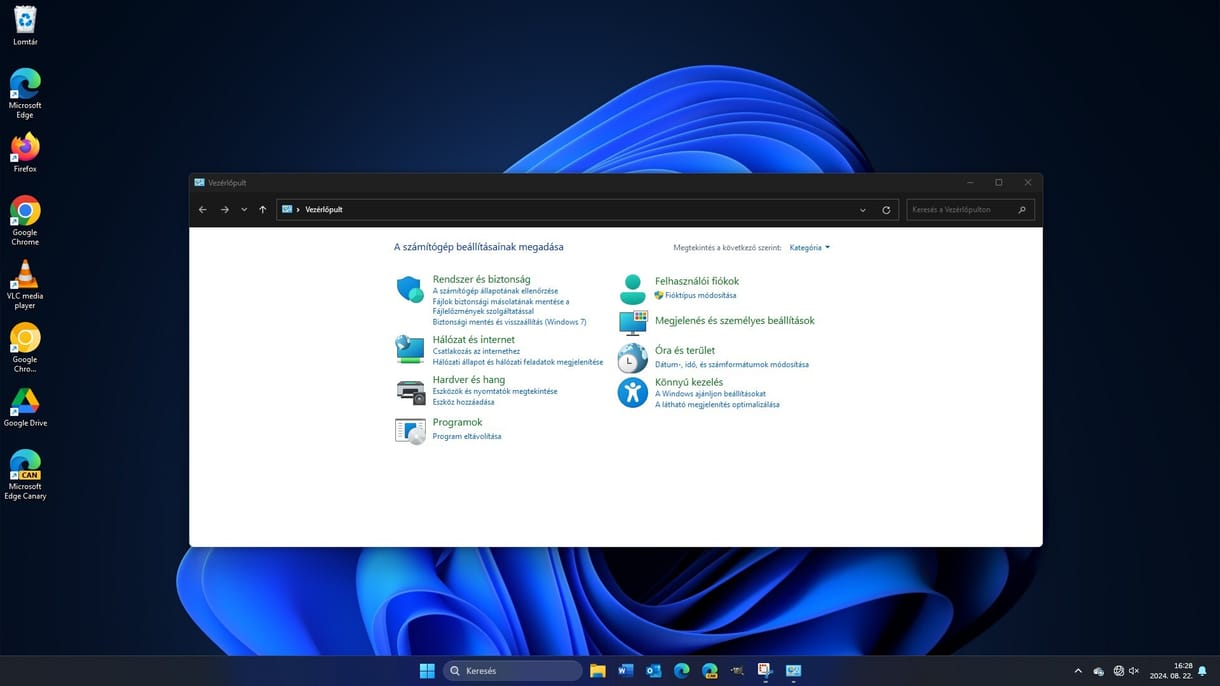The width and height of the screenshot is (1220, 686).
Task: Open Rendszer és biztonság heading link
Action: 481,279
